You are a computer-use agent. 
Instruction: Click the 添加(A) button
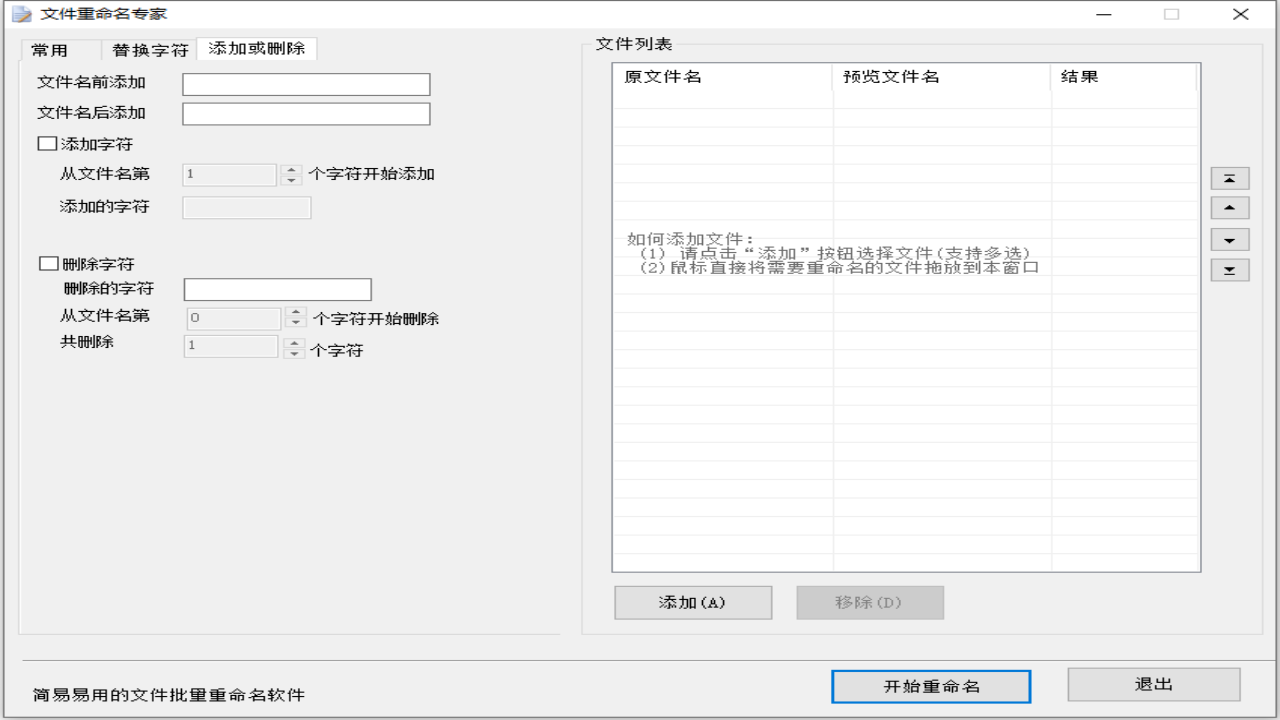pos(692,602)
